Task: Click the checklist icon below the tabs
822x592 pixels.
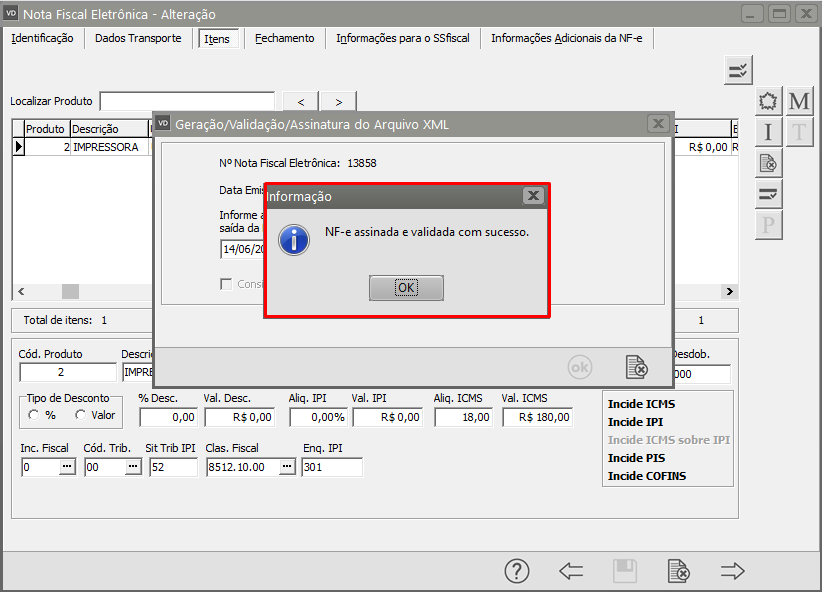Action: coord(738,70)
